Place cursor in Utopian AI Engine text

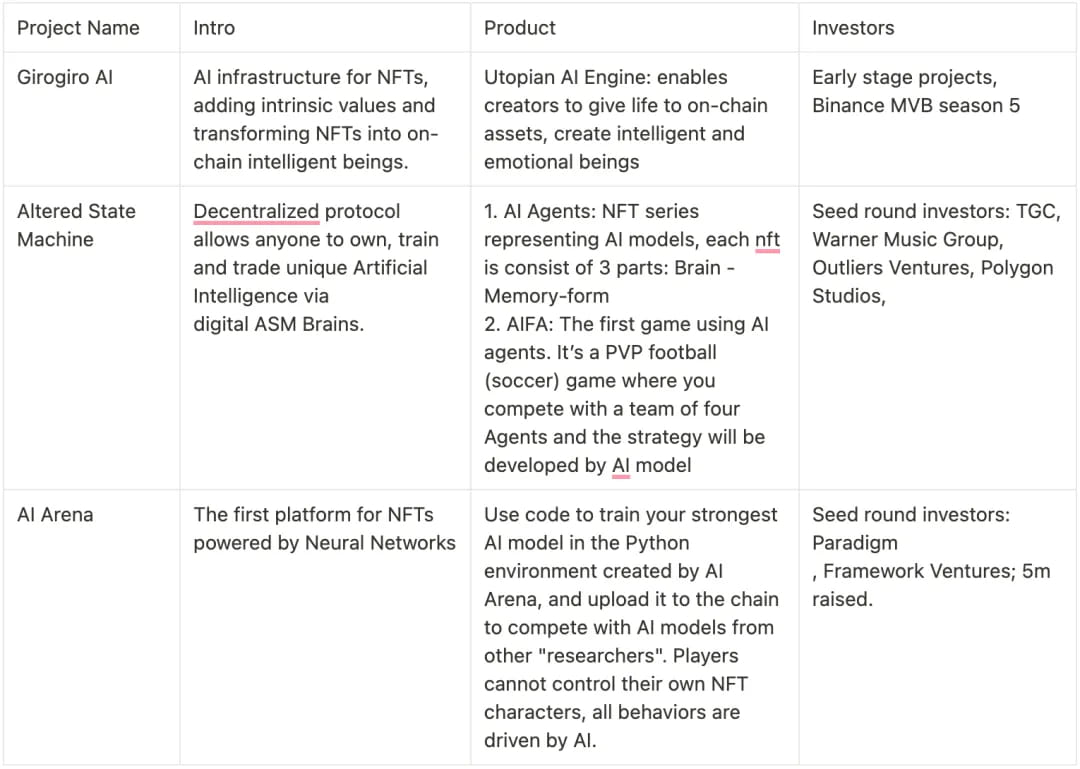(x=560, y=78)
